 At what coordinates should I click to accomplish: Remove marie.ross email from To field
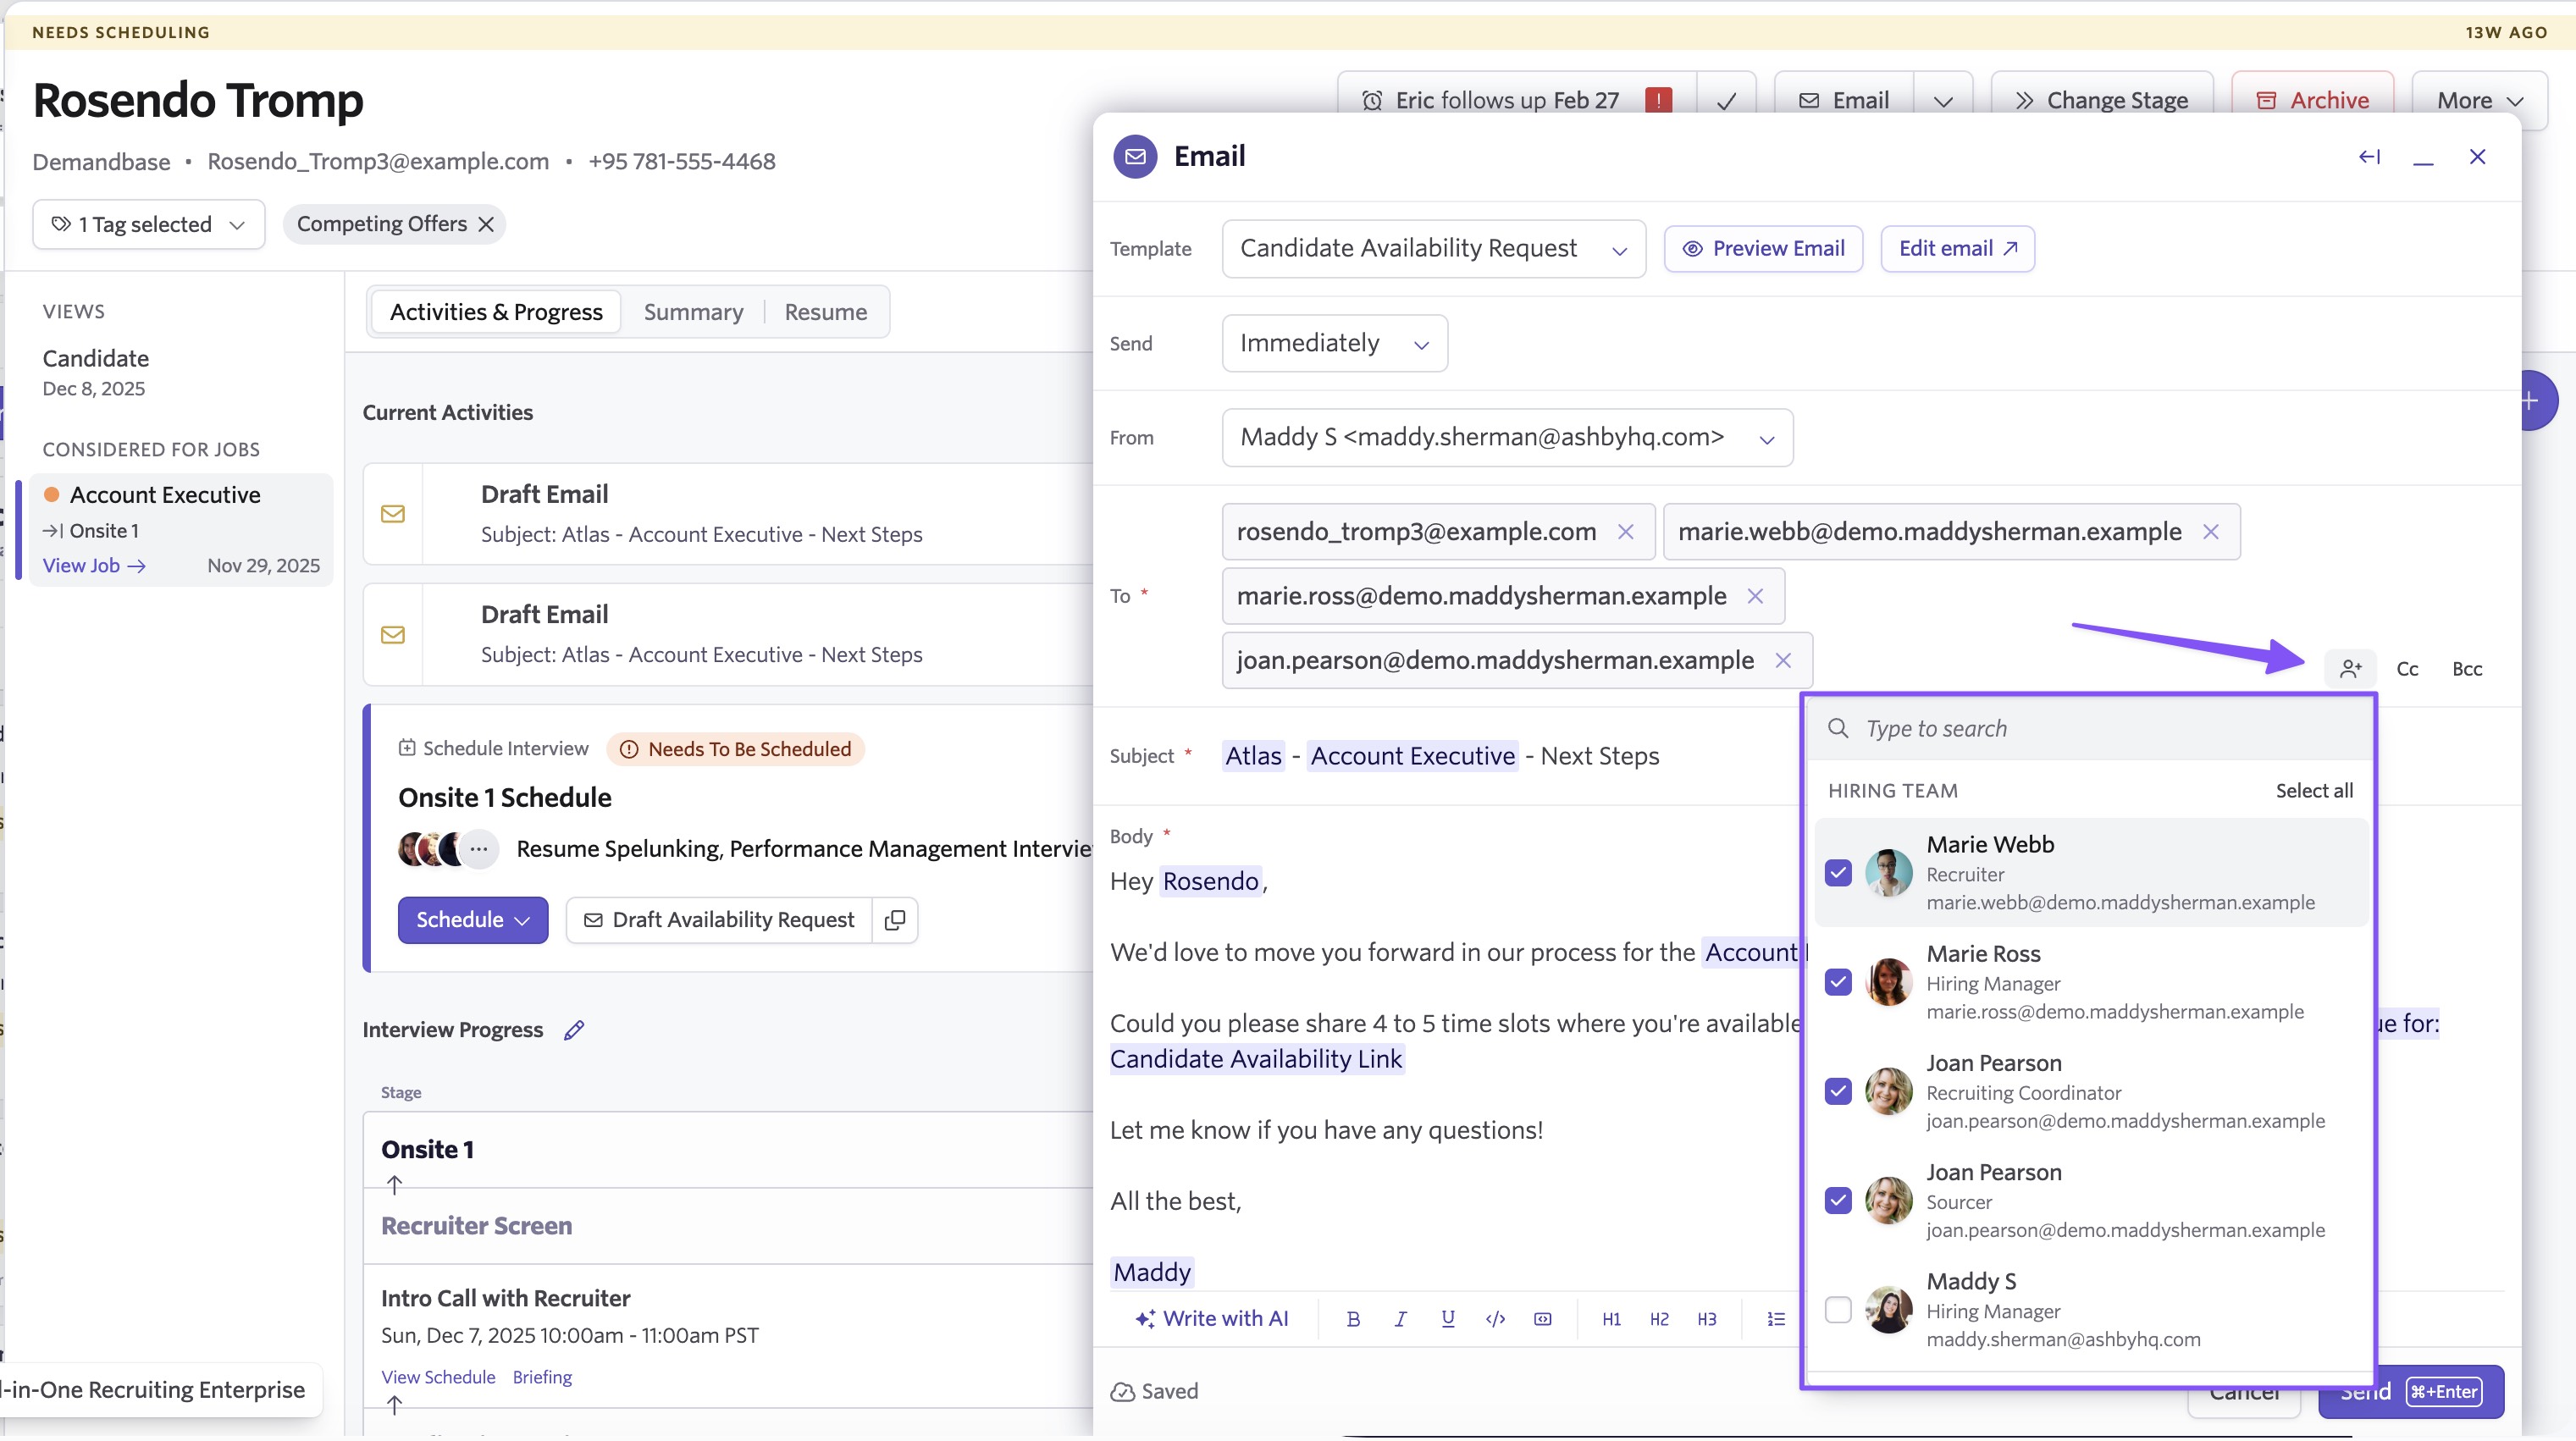(x=1755, y=596)
